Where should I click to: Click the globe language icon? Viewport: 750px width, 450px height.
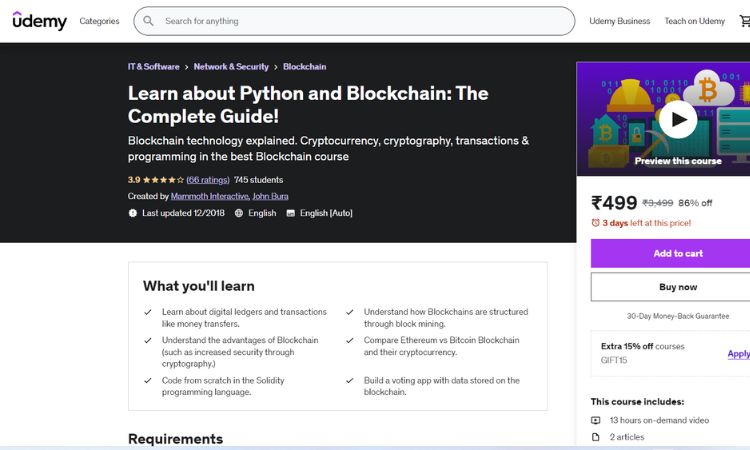tap(239, 213)
